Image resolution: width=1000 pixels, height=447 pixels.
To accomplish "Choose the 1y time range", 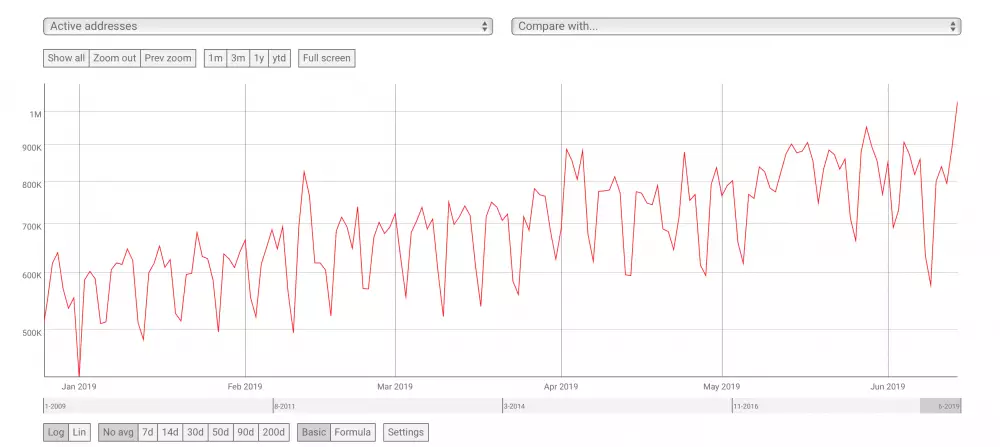I will click(x=259, y=58).
